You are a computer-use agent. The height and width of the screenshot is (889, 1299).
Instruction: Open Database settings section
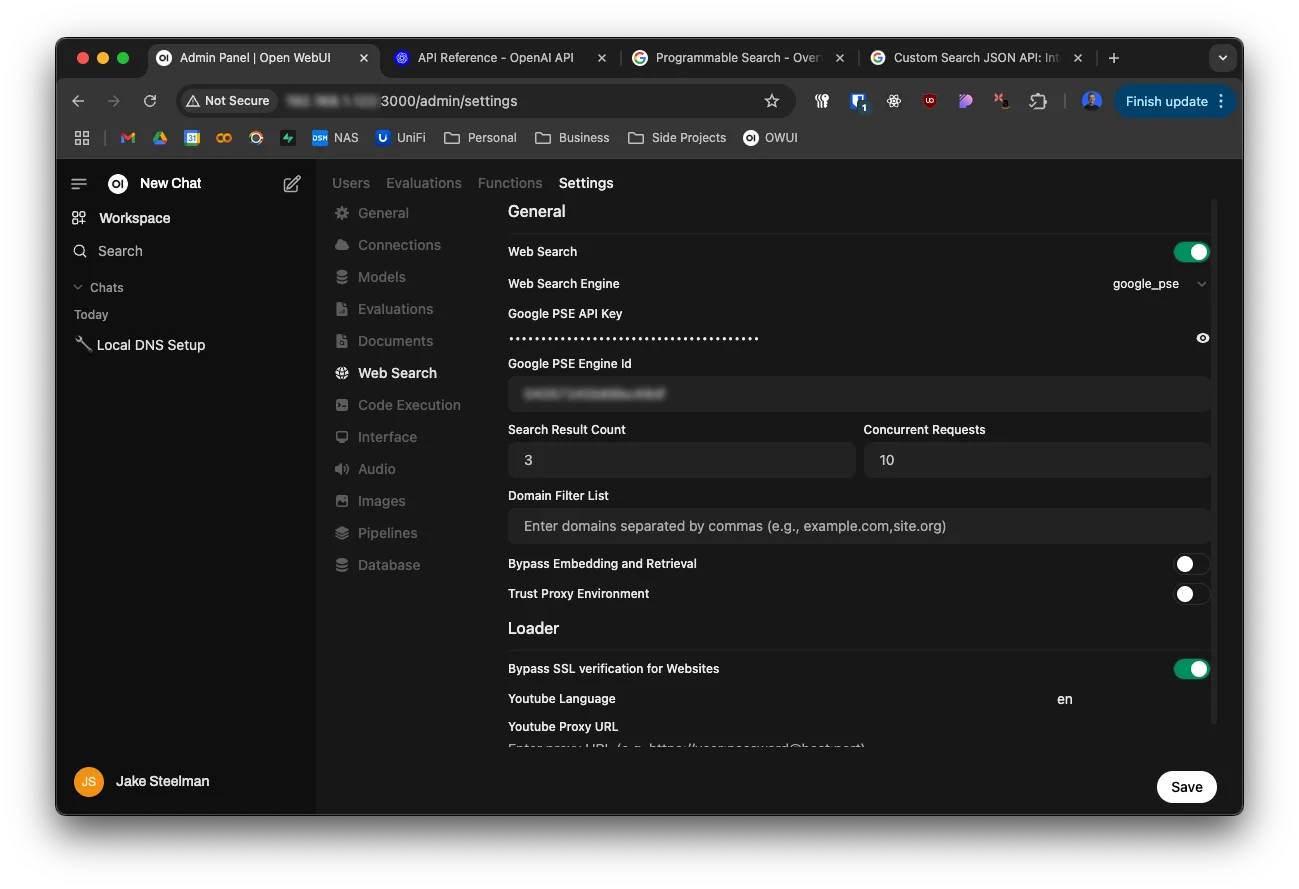(x=377, y=565)
